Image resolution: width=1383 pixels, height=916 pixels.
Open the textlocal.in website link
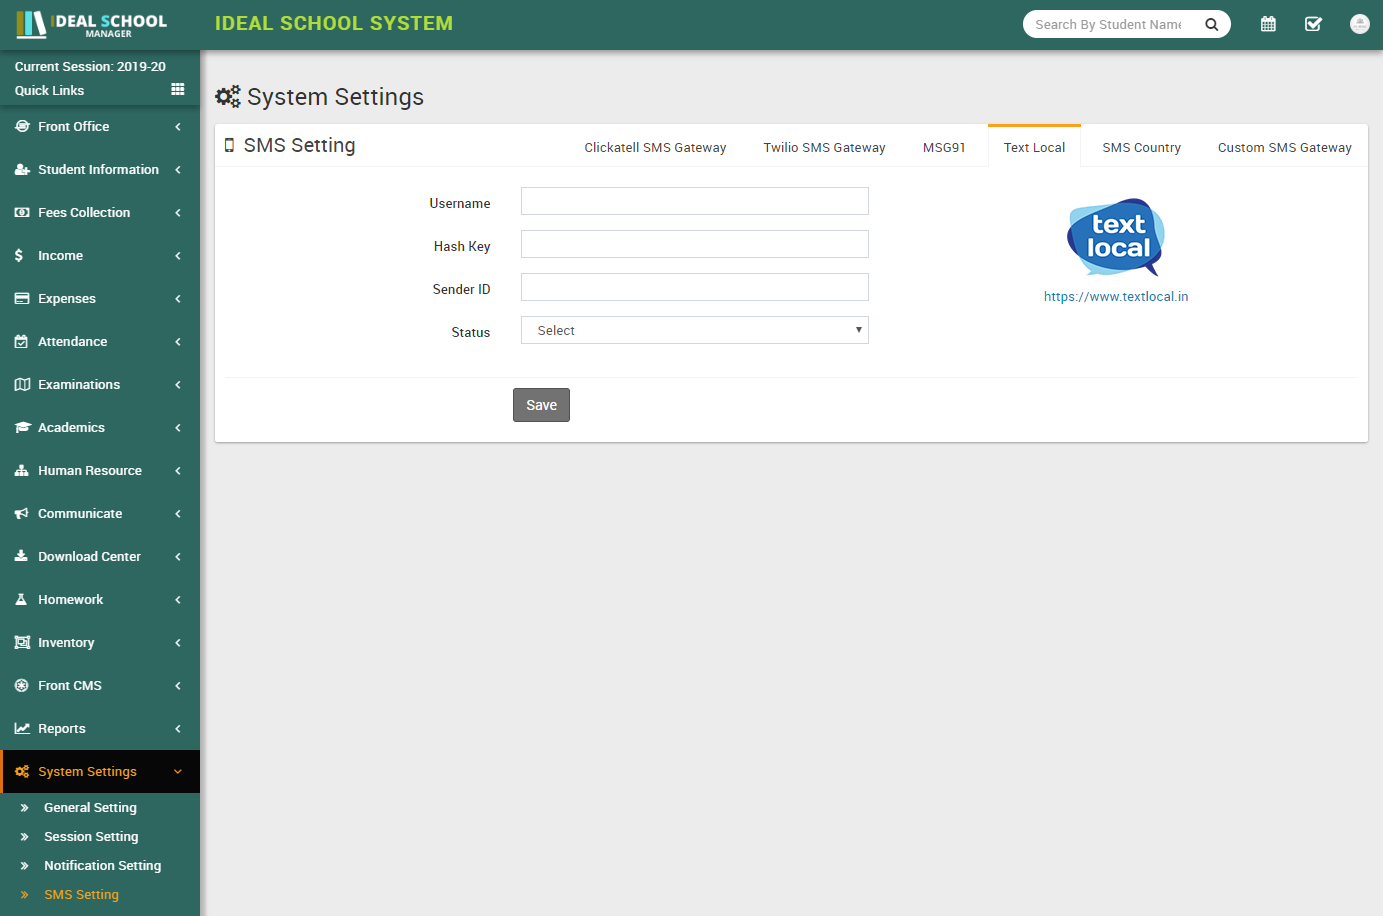coord(1116,296)
